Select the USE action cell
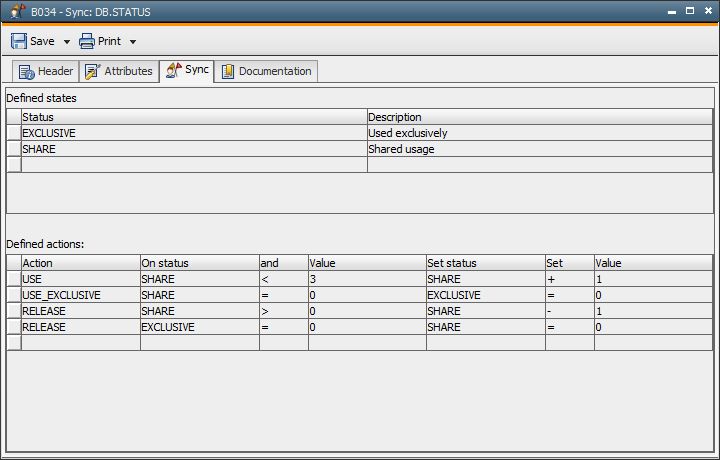 [81, 279]
